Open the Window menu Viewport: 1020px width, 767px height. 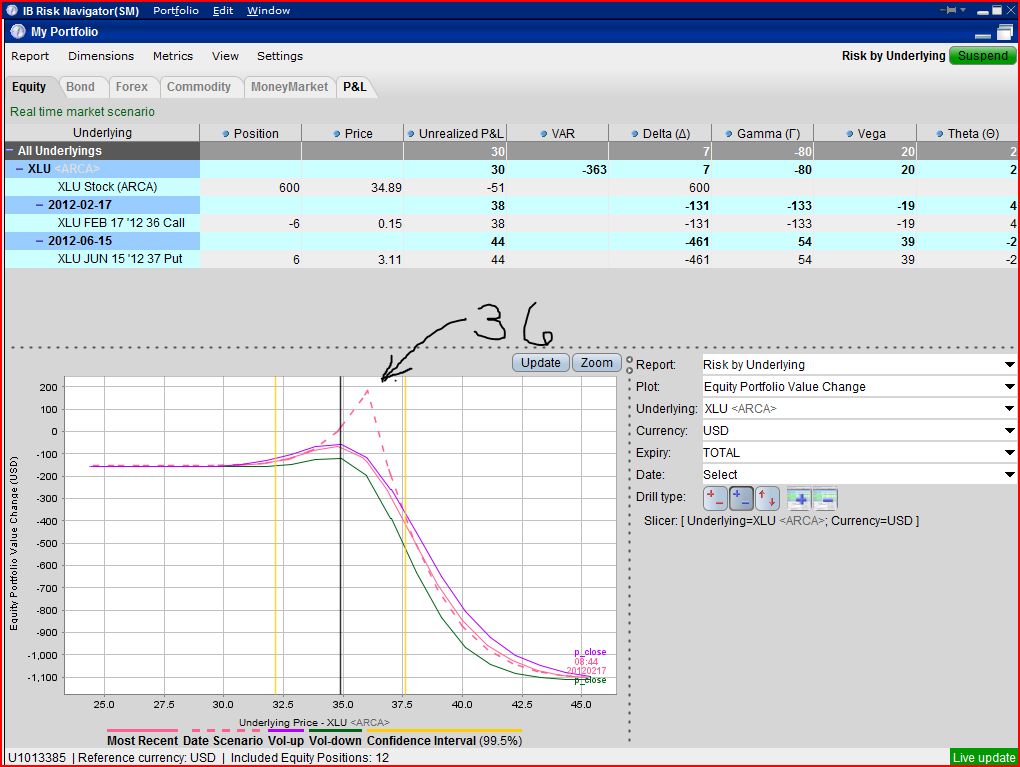click(x=268, y=10)
